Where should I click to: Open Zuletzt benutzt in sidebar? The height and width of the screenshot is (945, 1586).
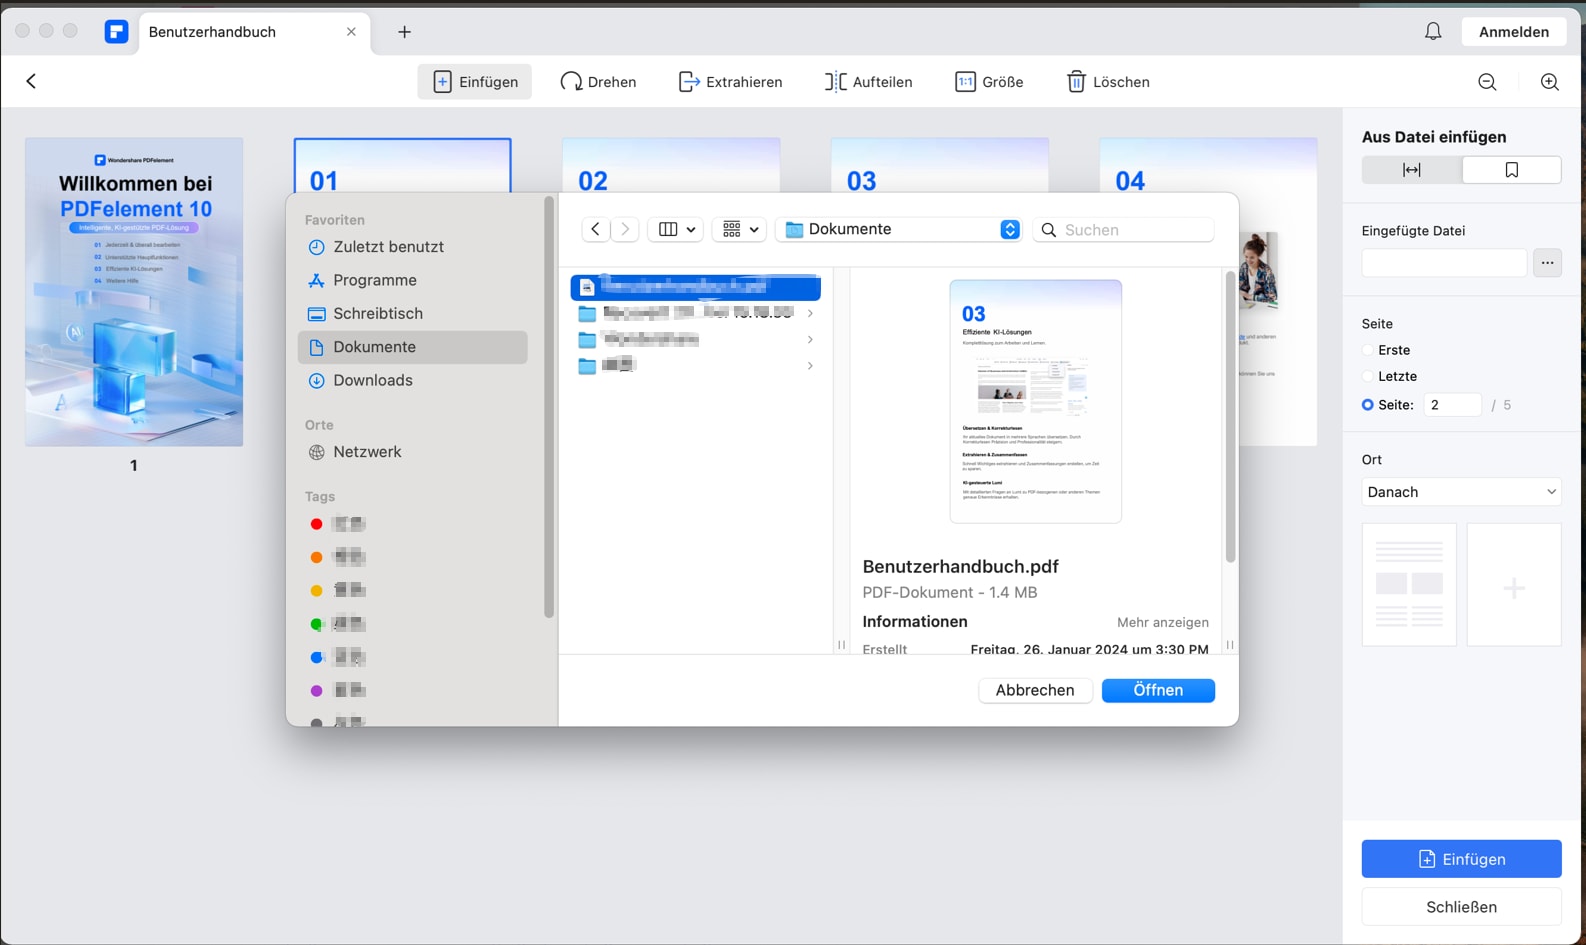coord(412,247)
